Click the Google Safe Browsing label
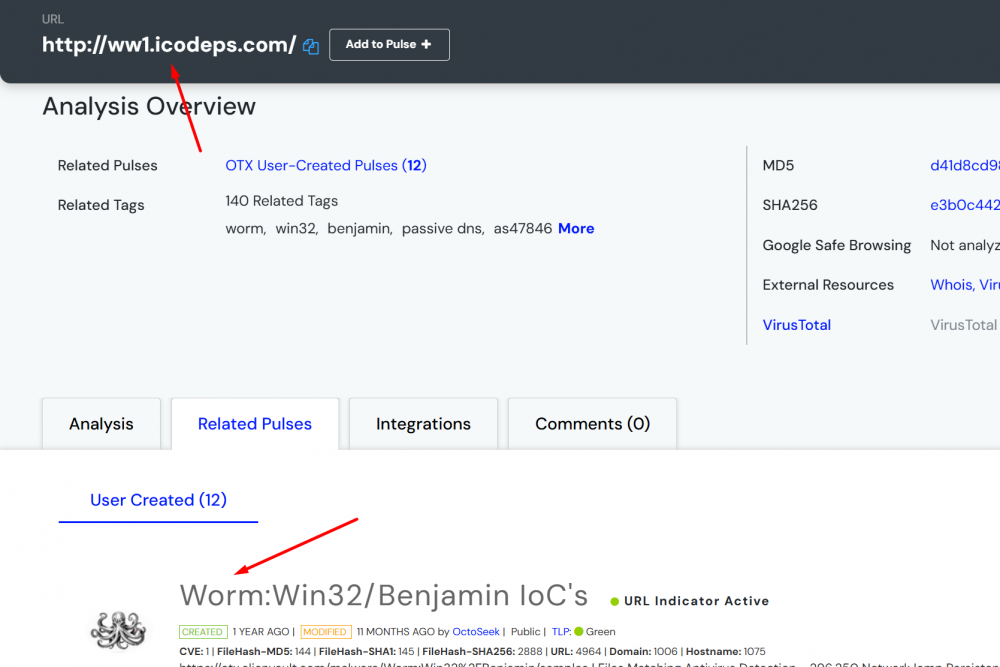This screenshot has height=667, width=1000. 837,245
